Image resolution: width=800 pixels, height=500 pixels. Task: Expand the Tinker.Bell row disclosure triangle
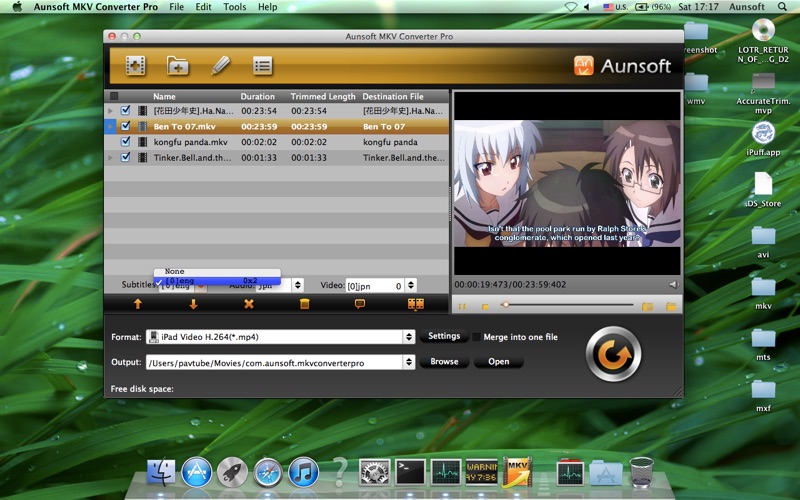pos(110,158)
